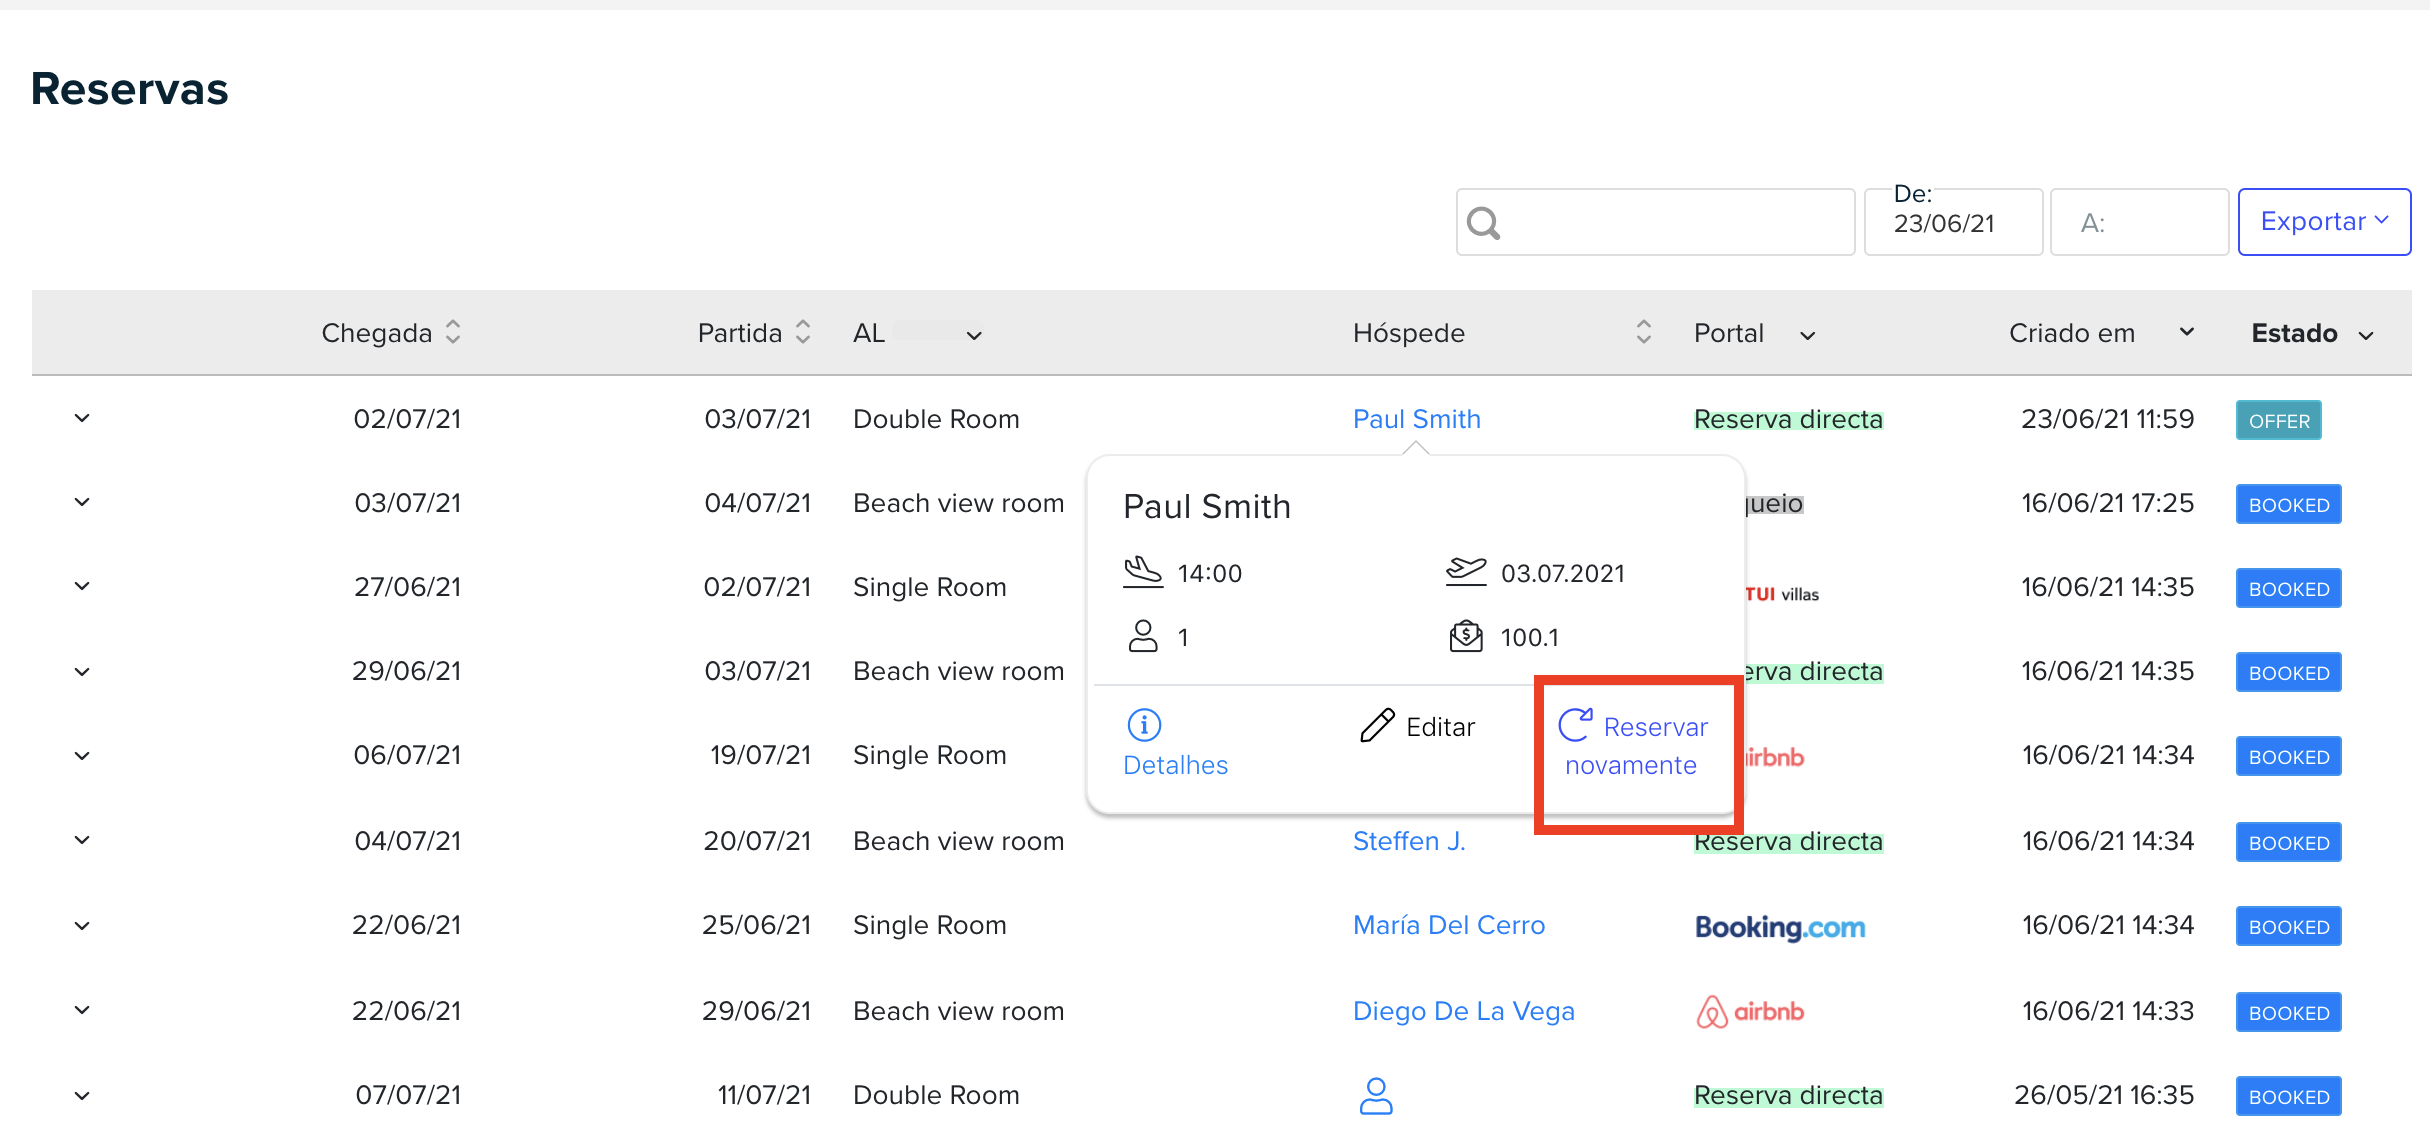Open the Estado filter dropdown
Viewport: 2430px width, 1140px height.
pyautogui.click(x=2365, y=335)
